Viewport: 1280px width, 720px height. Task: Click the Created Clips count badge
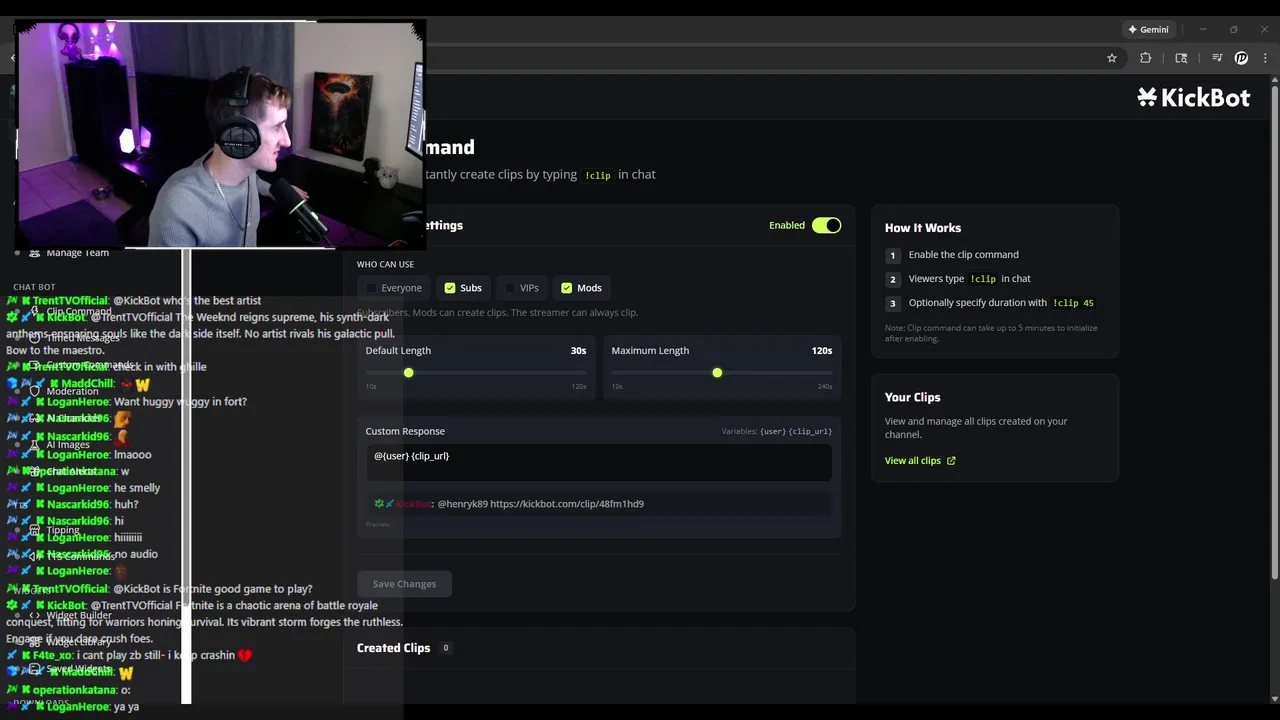point(446,648)
